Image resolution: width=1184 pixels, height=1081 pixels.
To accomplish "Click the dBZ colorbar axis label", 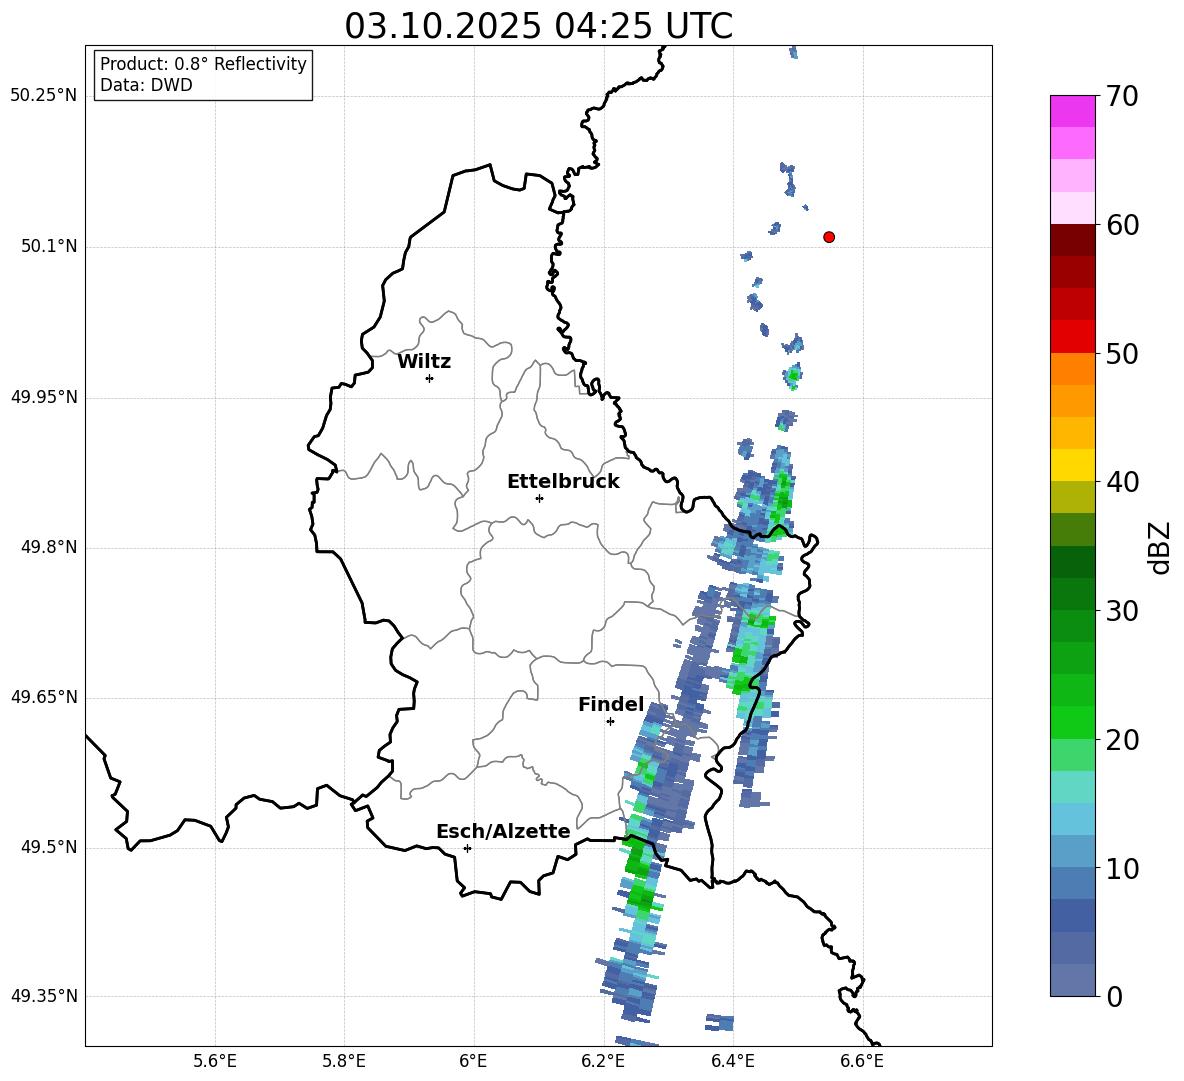I will click(1159, 547).
